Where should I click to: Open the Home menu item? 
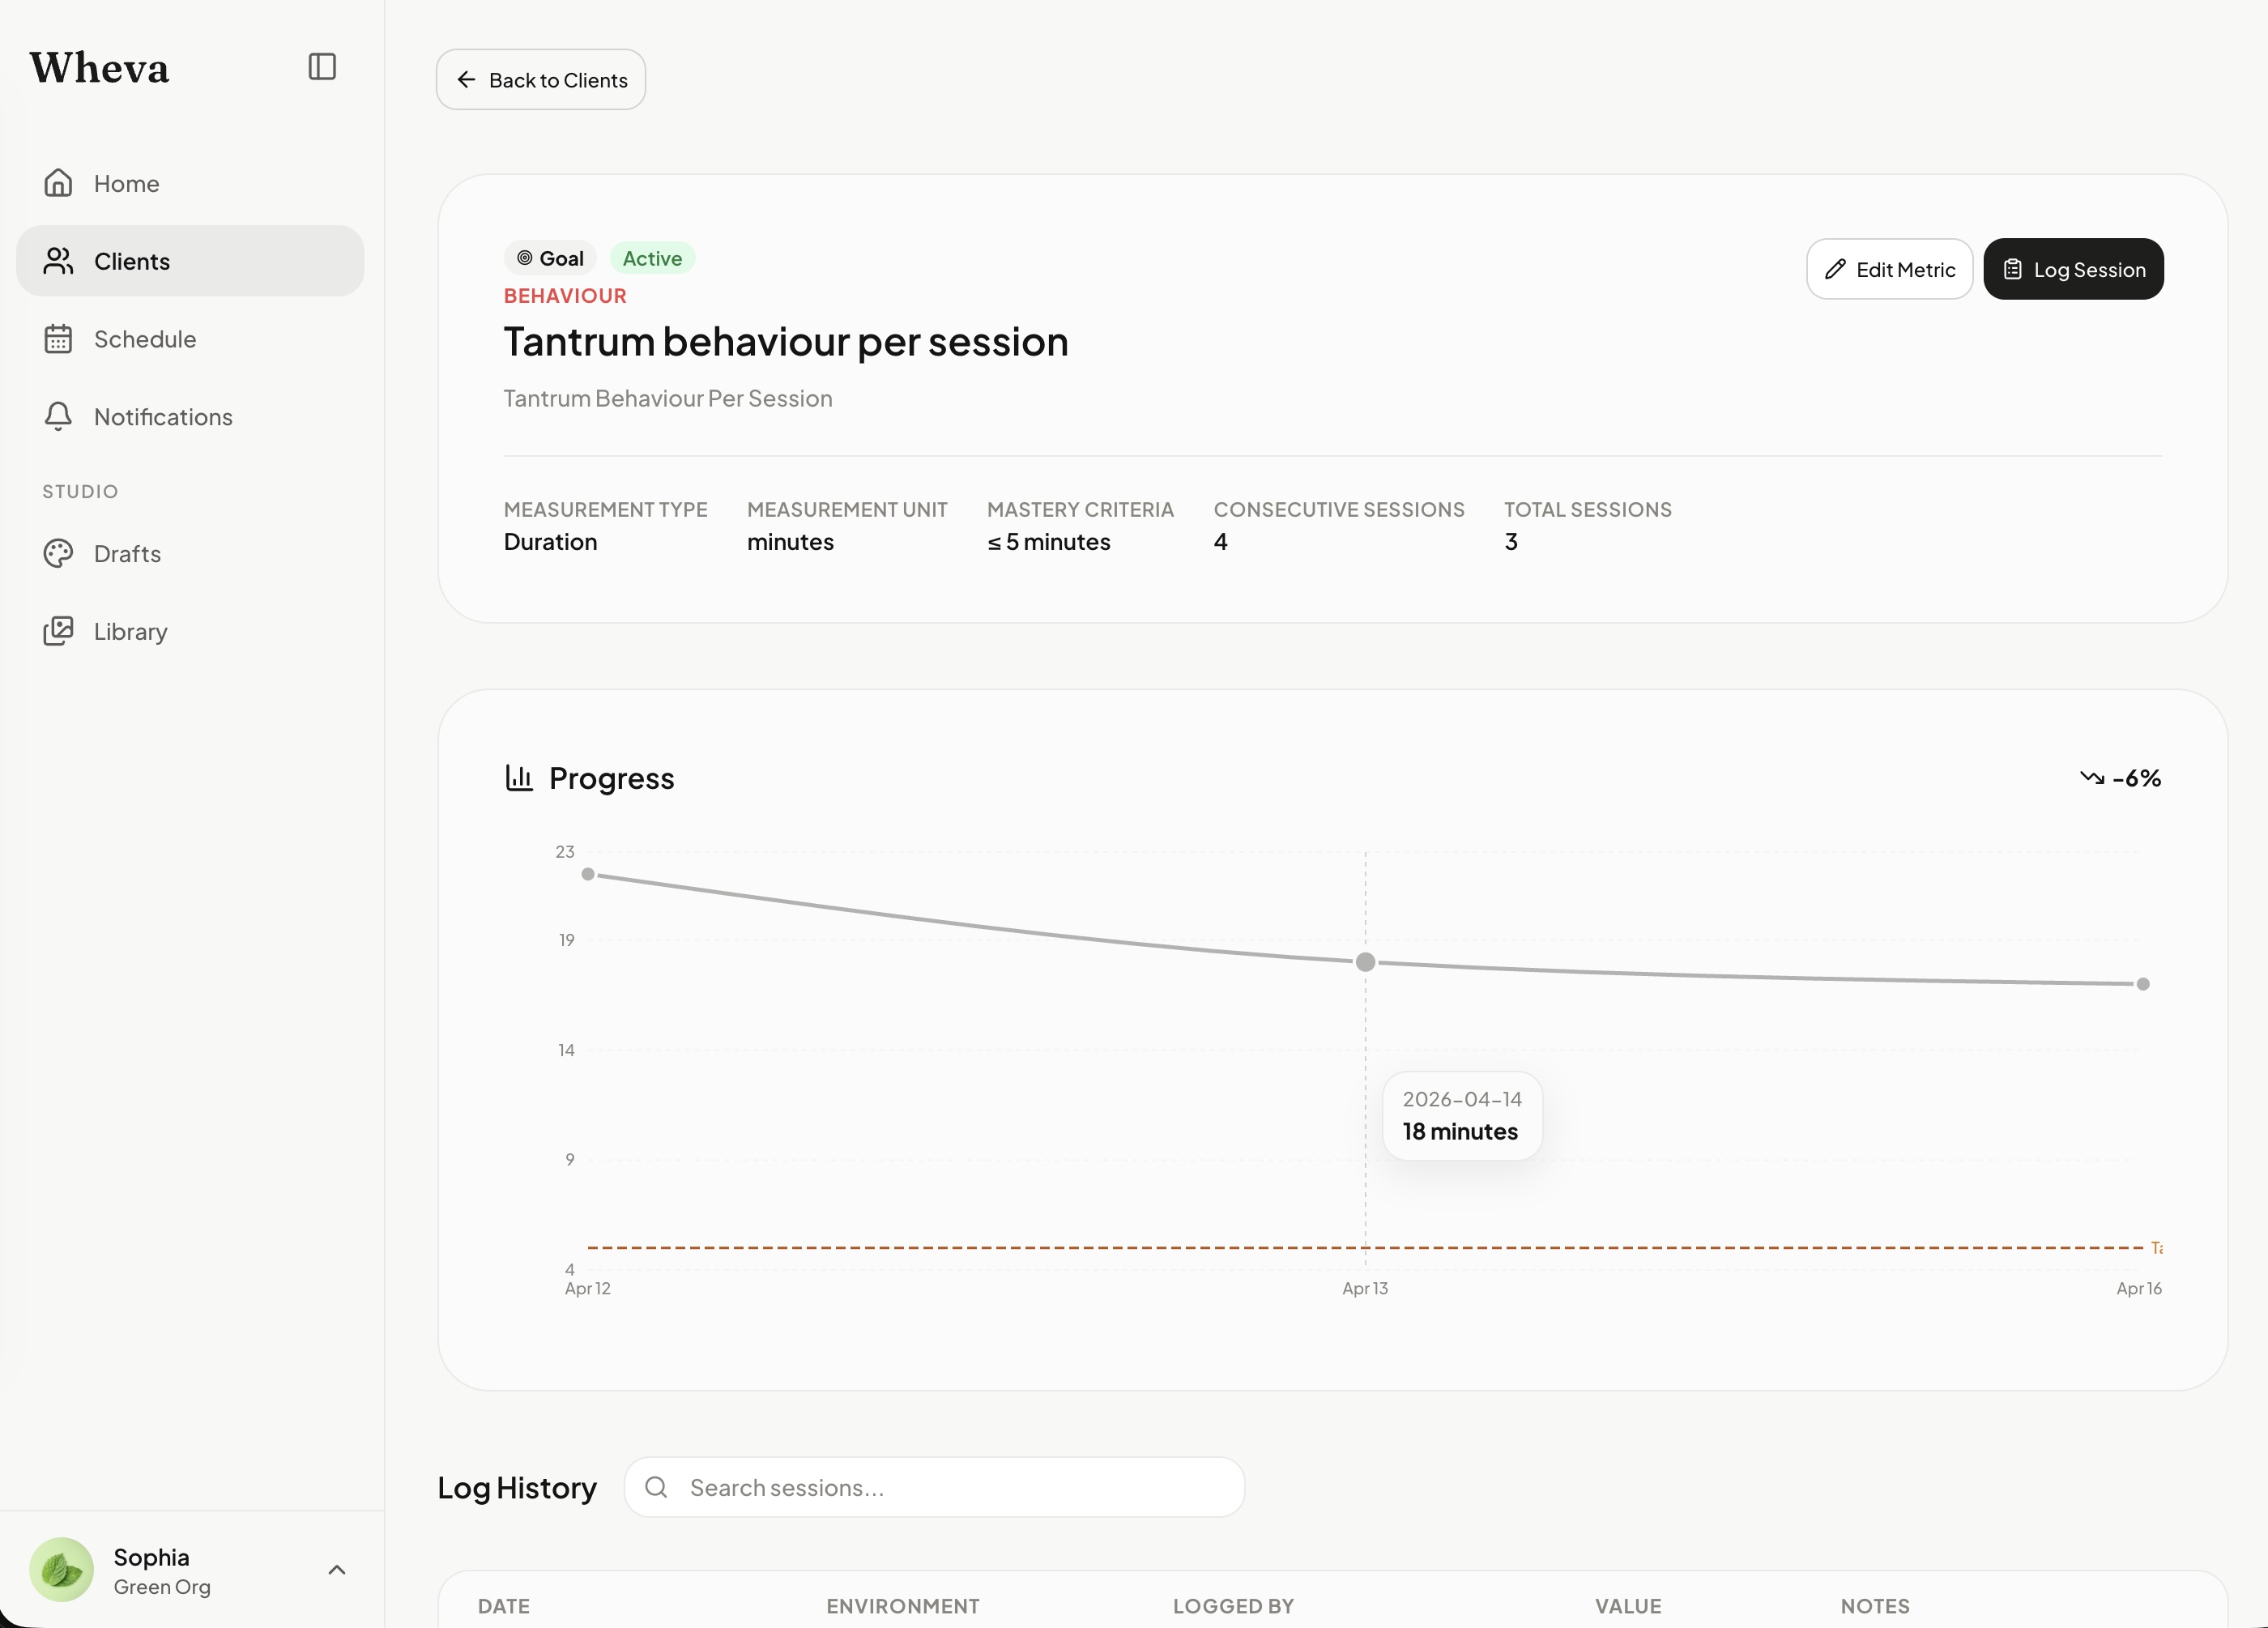click(190, 183)
